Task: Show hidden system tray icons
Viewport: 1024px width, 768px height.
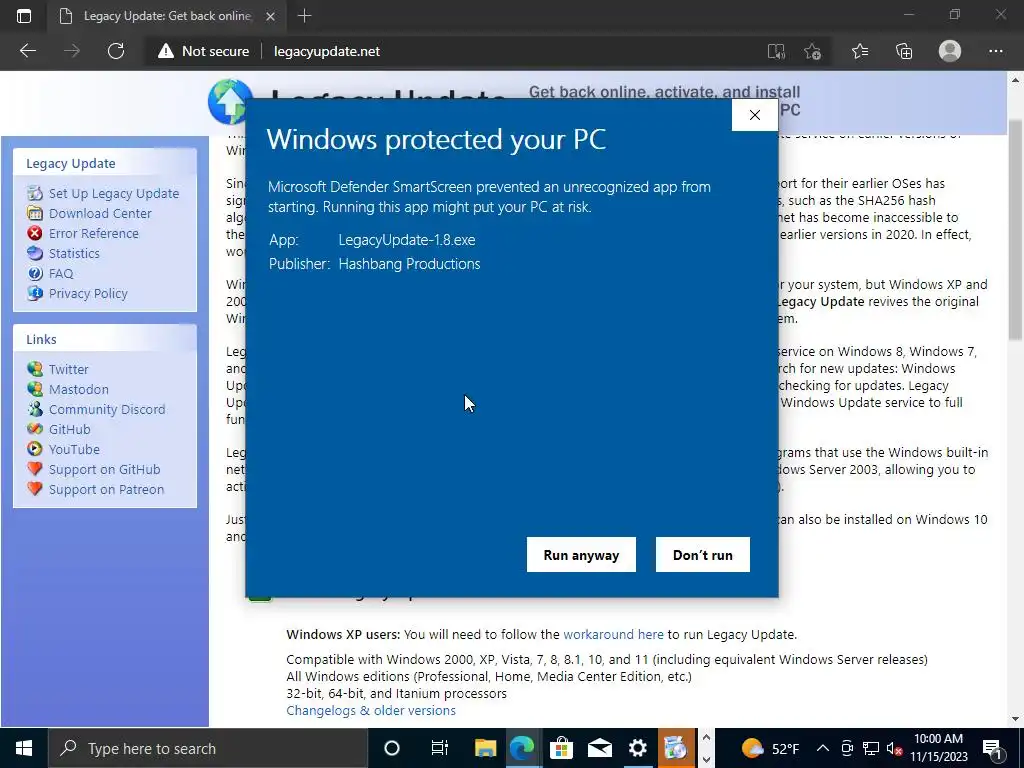Action: (823, 748)
